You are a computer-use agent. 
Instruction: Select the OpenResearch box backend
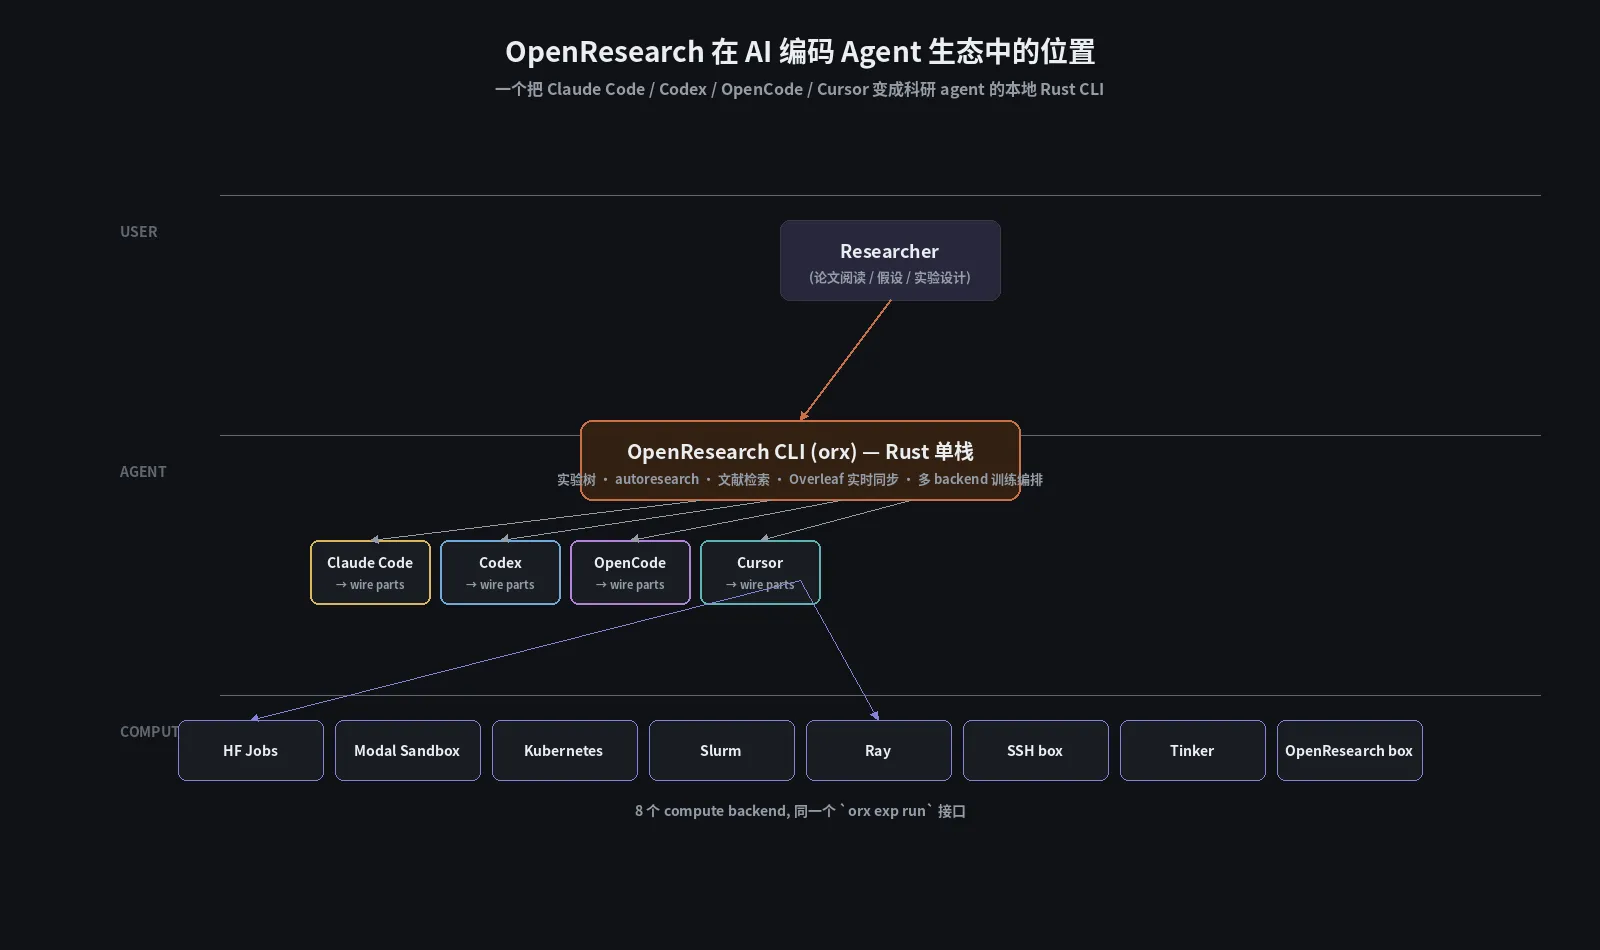pyautogui.click(x=1350, y=750)
